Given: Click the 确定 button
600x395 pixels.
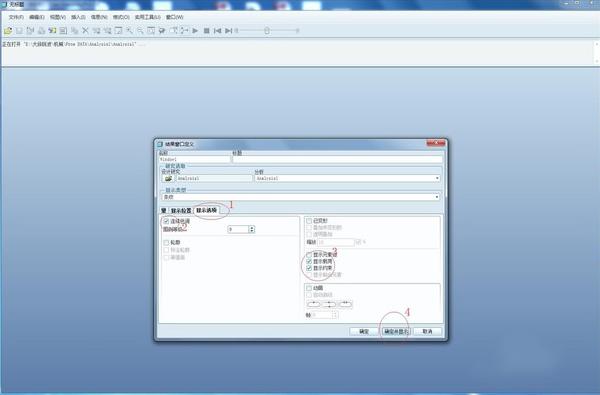Looking at the screenshot, I should pyautogui.click(x=364, y=331).
